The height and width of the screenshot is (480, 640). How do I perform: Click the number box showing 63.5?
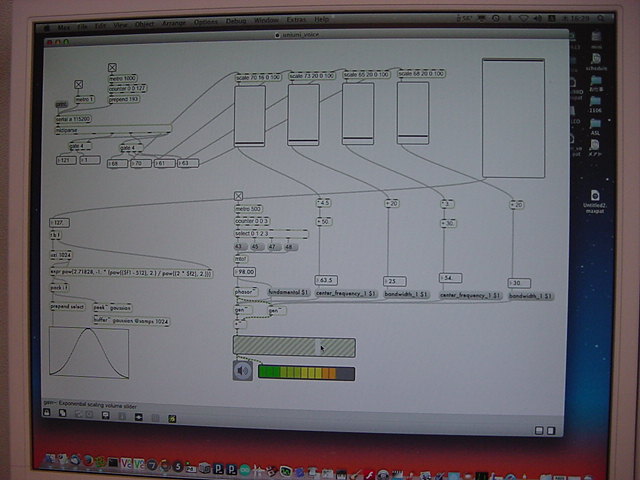(326, 280)
